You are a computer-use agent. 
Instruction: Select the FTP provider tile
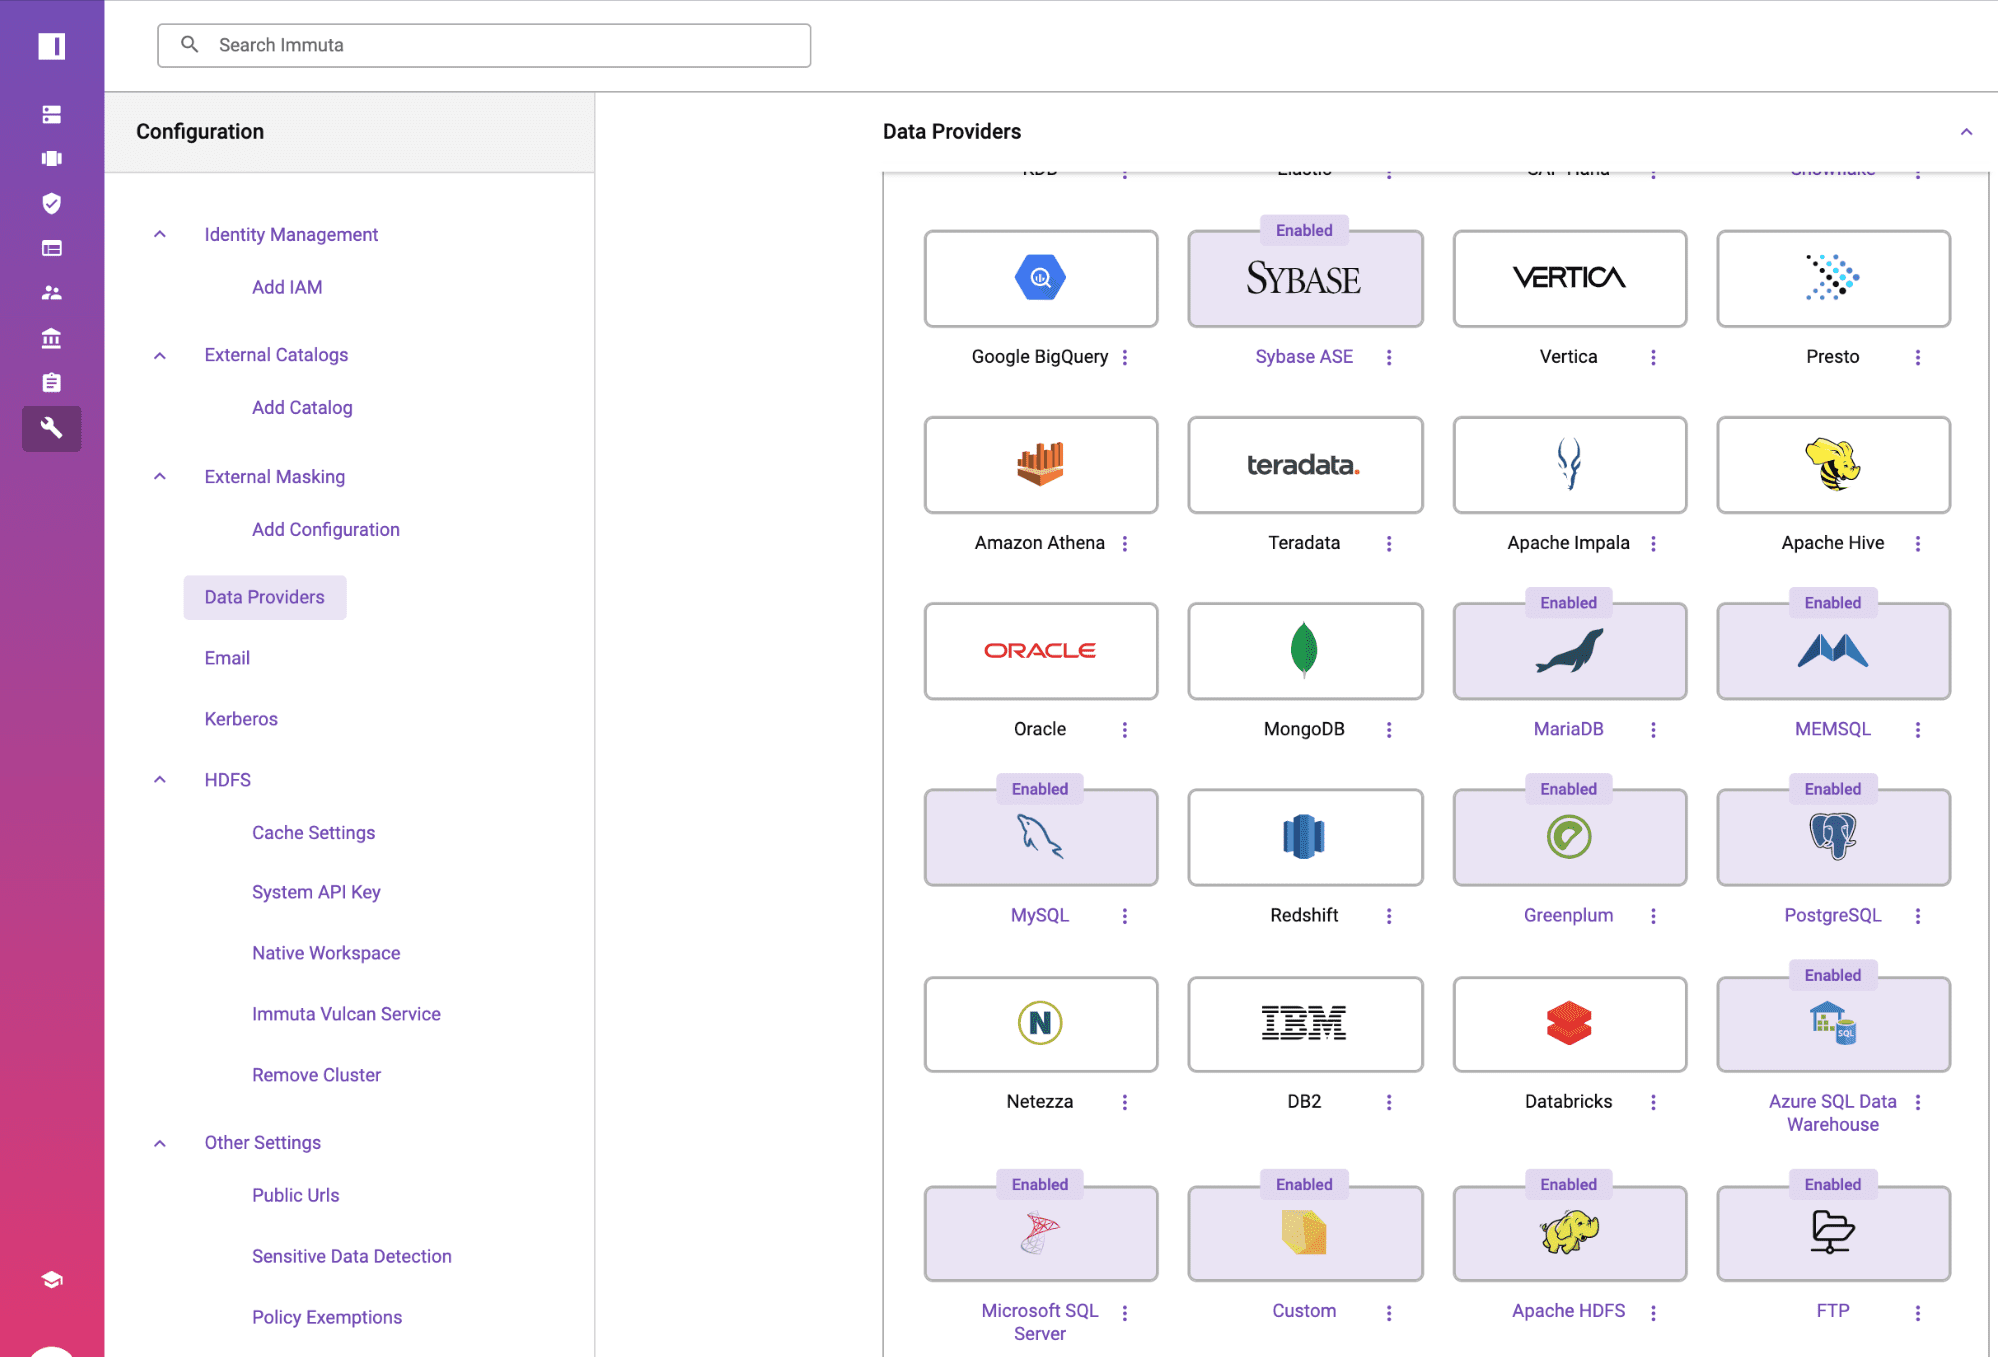pos(1833,1233)
